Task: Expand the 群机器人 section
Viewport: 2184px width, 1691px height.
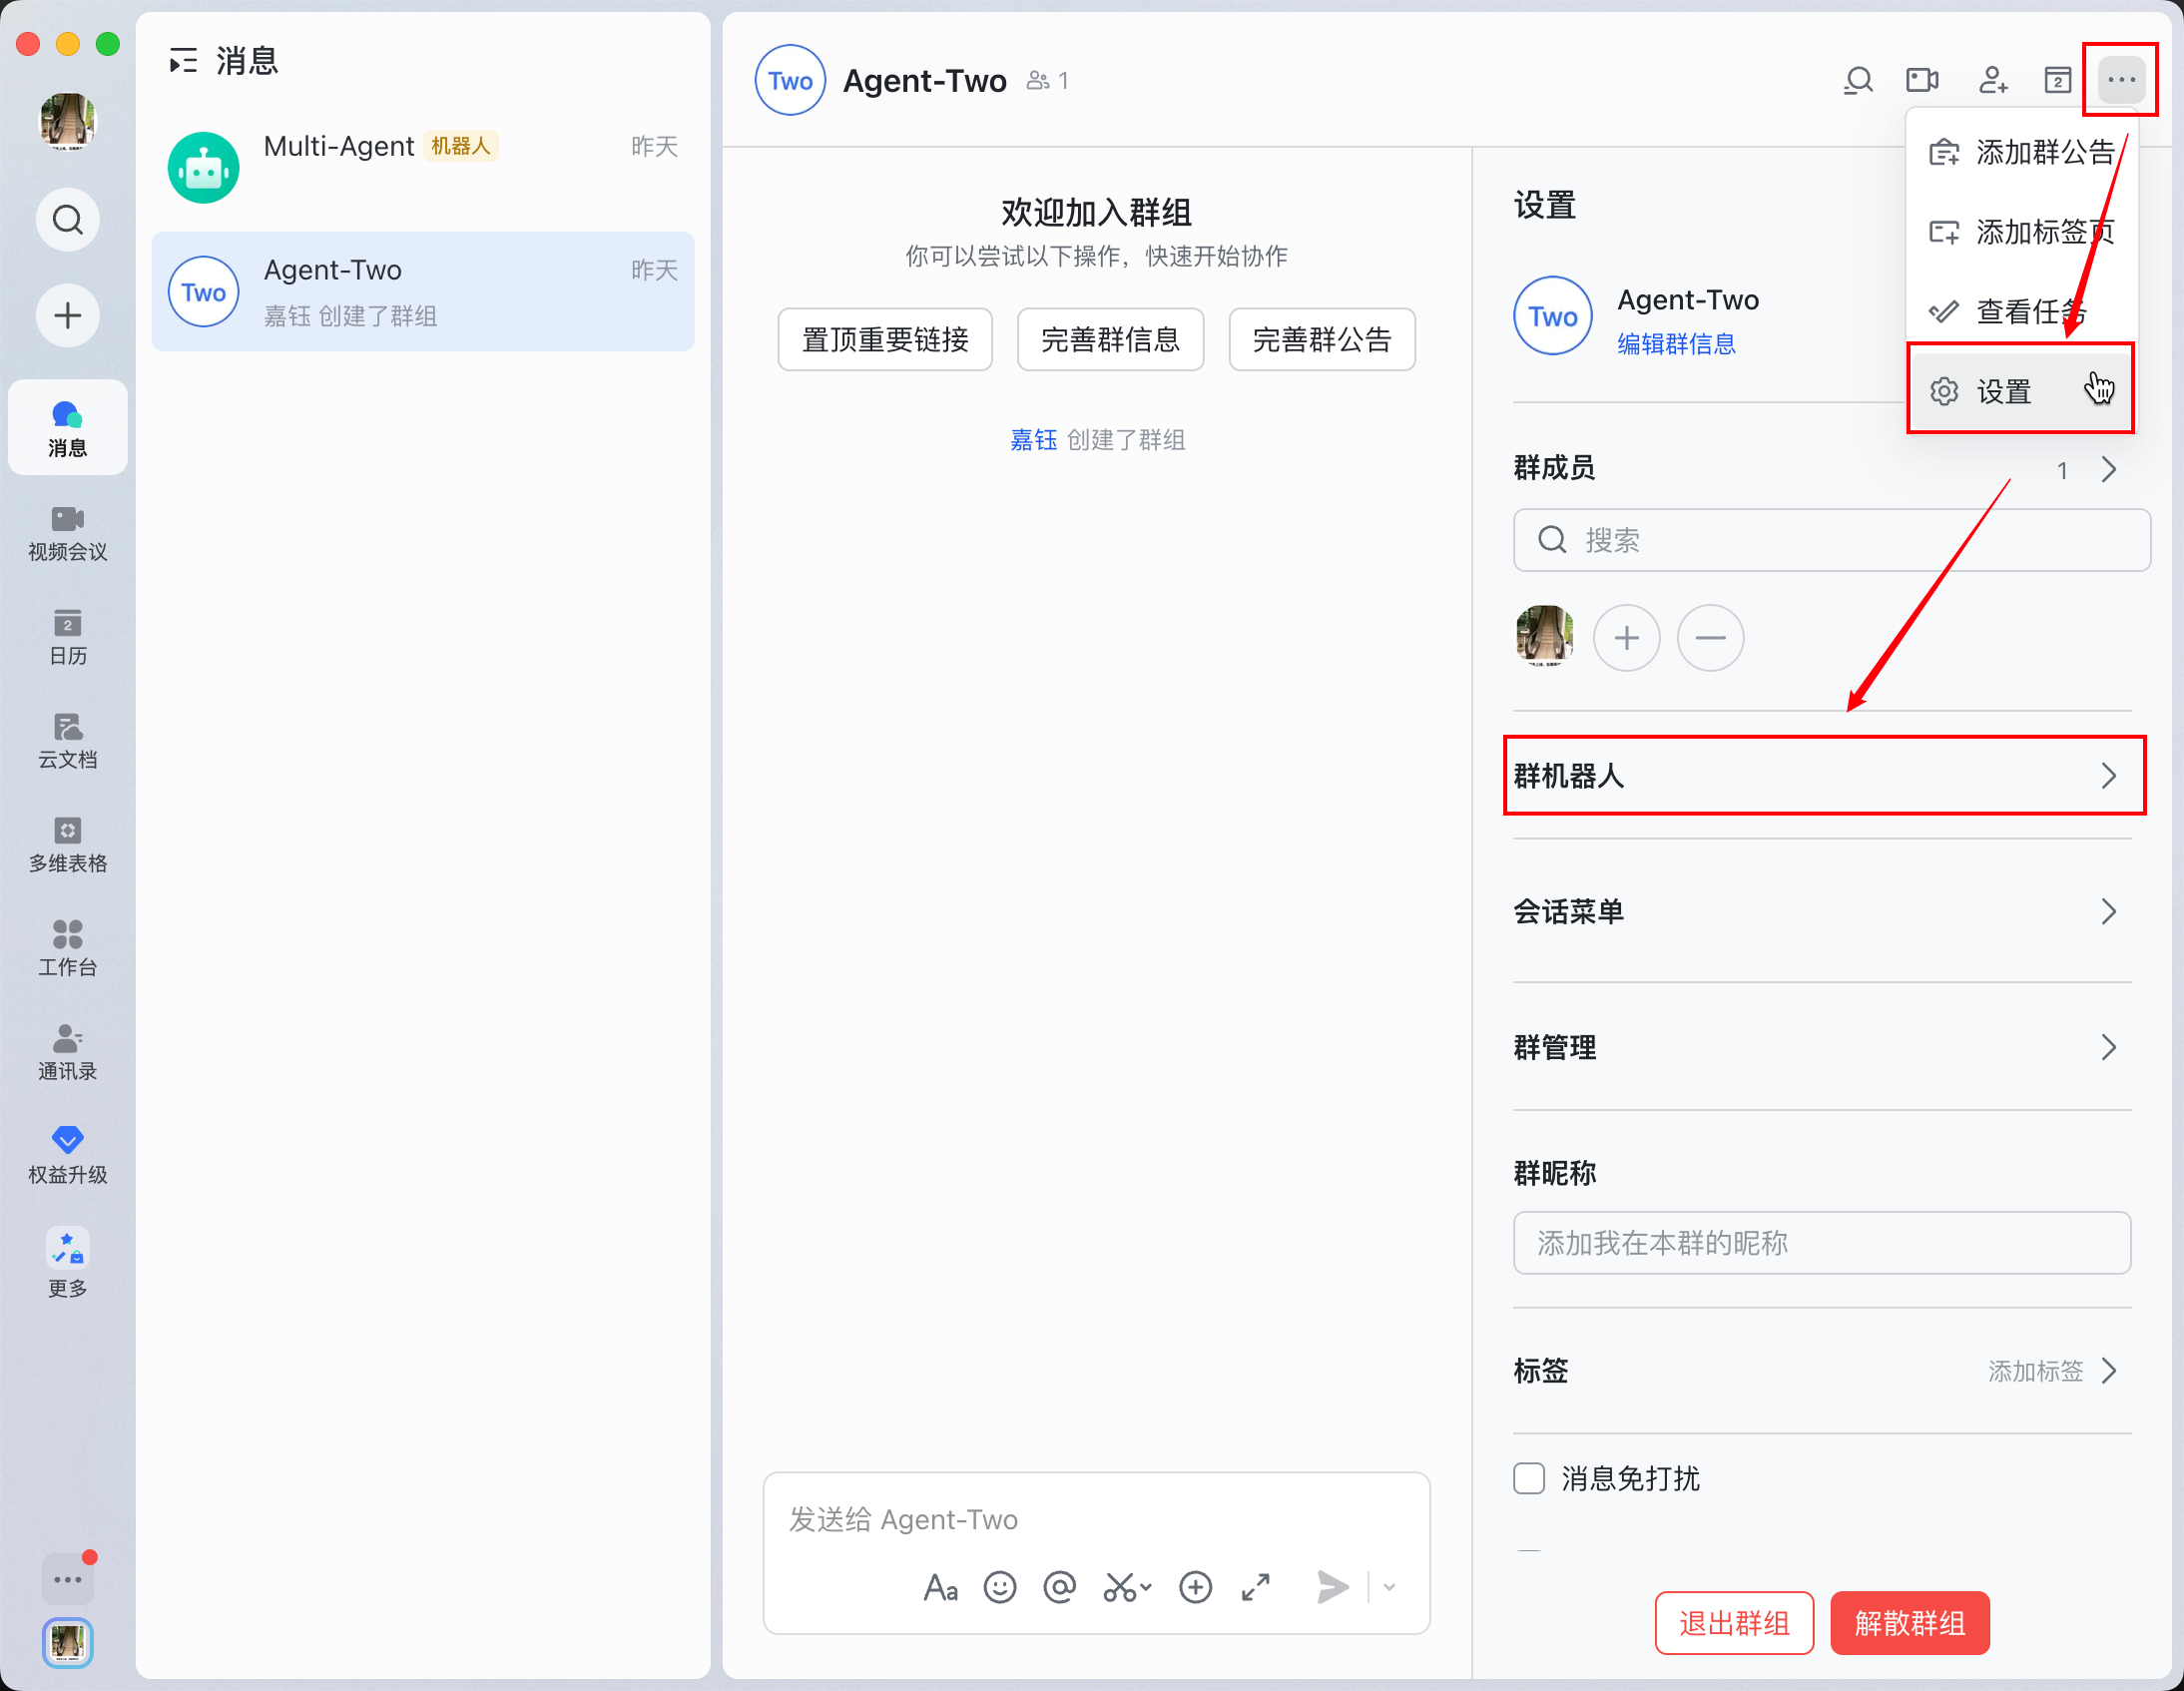Action: [1822, 776]
